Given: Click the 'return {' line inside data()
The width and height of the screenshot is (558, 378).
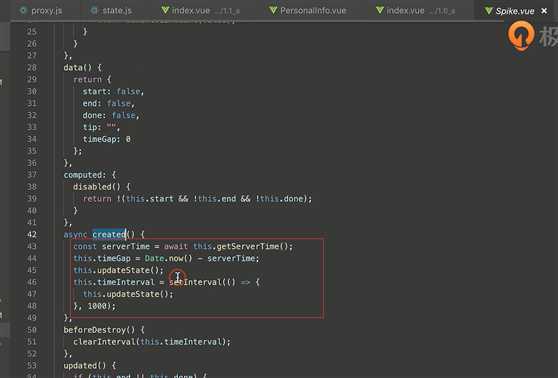Looking at the screenshot, I should click(x=92, y=79).
